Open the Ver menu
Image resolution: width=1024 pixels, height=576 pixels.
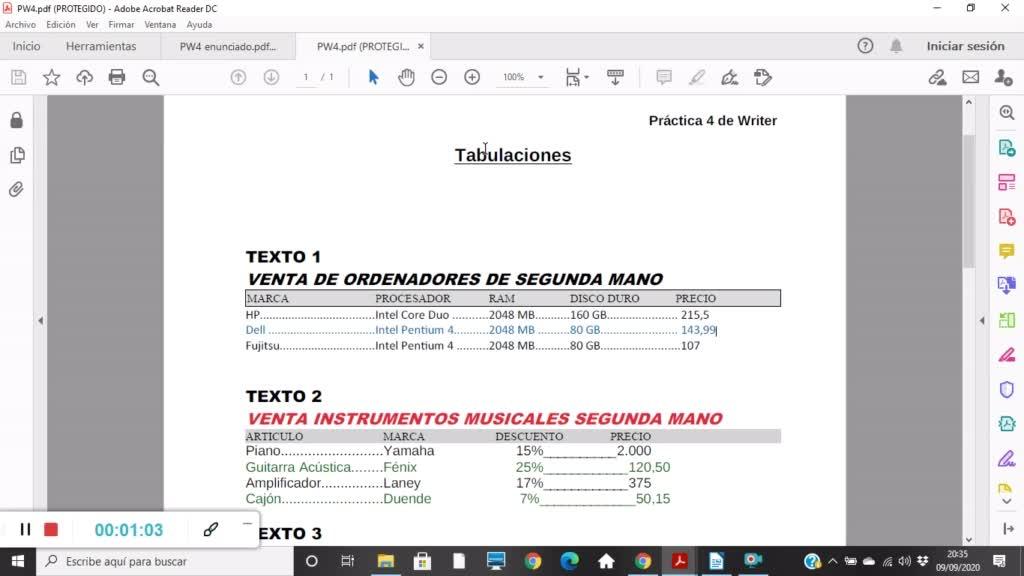coord(92,25)
